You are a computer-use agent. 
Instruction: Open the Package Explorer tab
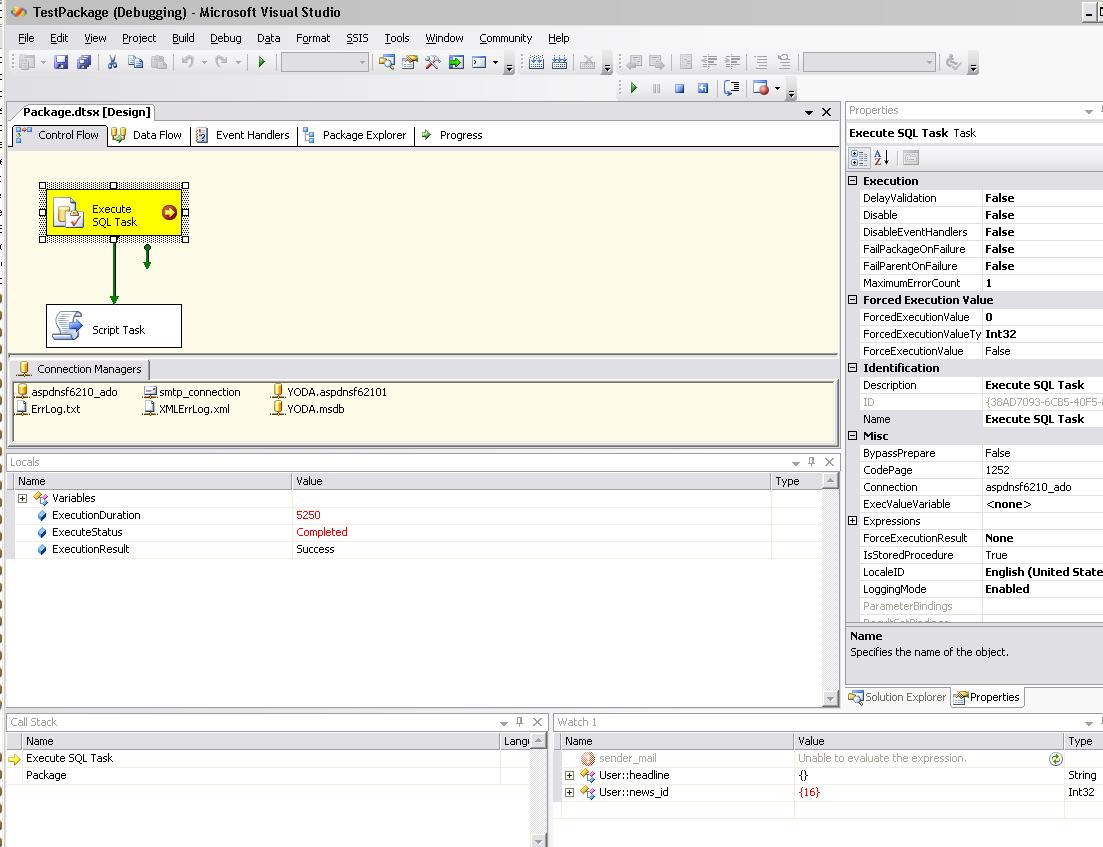coord(355,135)
